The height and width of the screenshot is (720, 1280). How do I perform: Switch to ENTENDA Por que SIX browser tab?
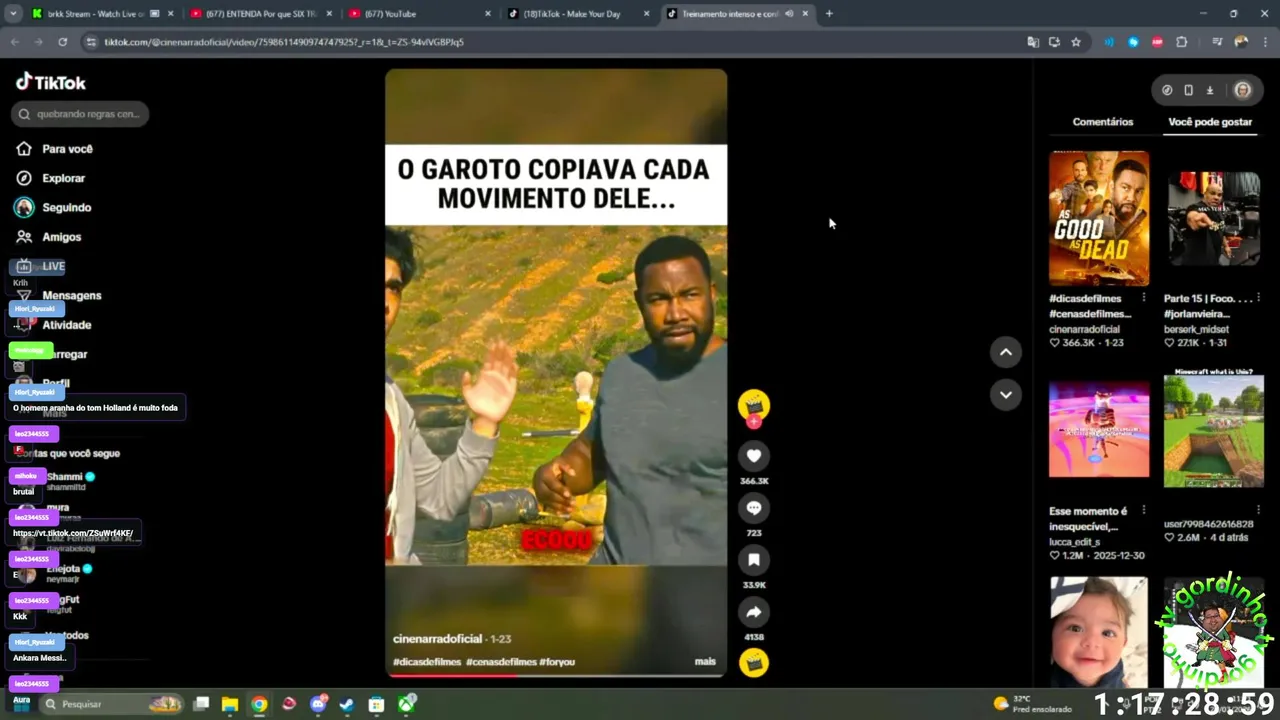(260, 14)
